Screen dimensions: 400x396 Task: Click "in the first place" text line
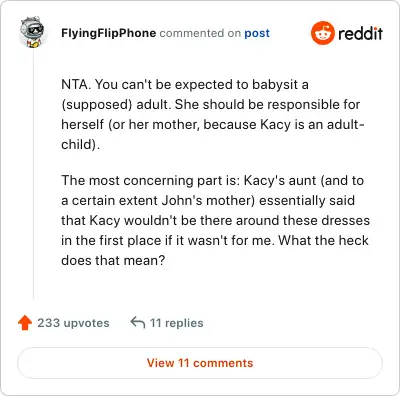[111, 241]
